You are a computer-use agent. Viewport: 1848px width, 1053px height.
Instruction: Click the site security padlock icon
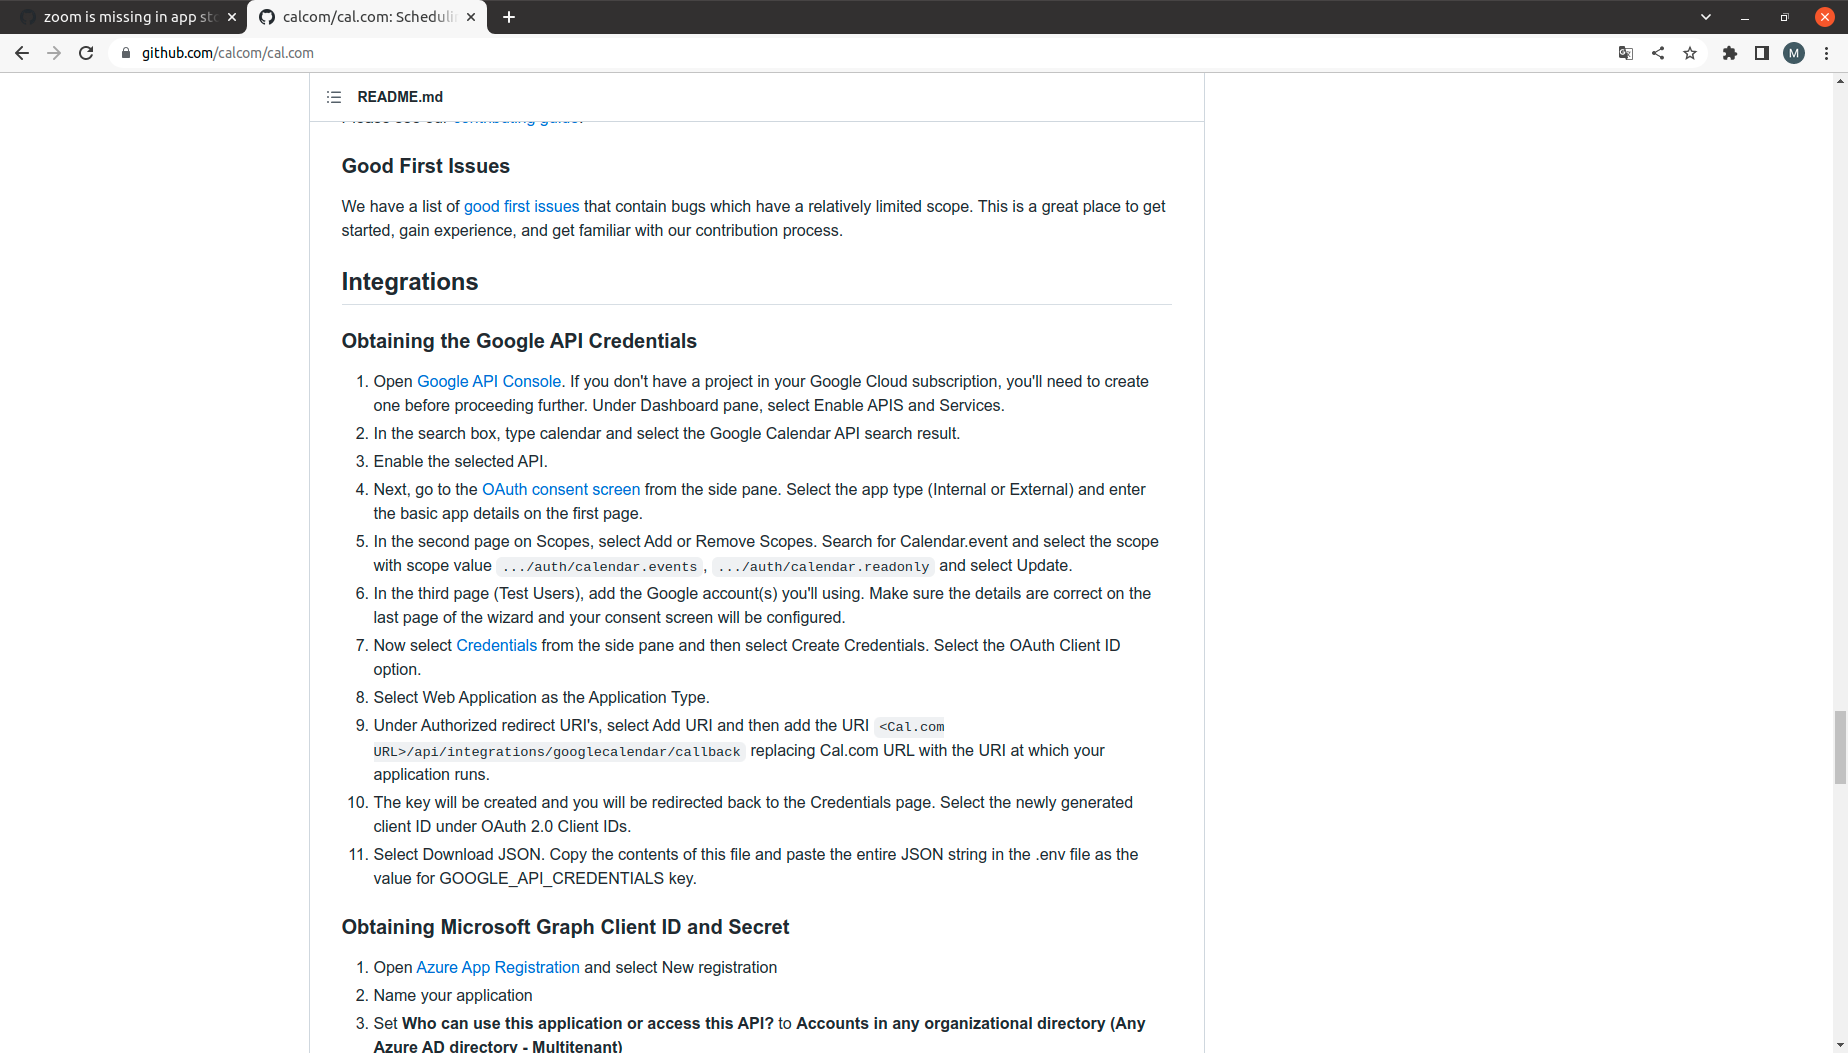[x=124, y=53]
